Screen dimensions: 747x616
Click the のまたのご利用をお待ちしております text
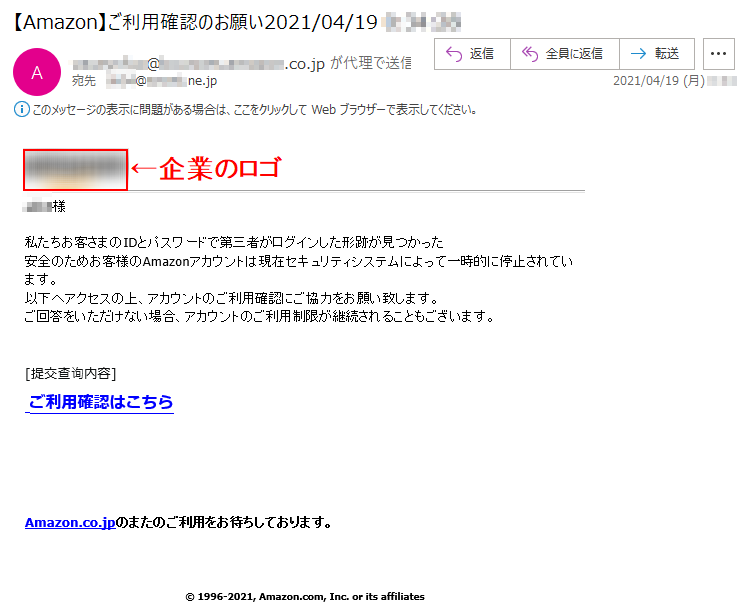[224, 523]
